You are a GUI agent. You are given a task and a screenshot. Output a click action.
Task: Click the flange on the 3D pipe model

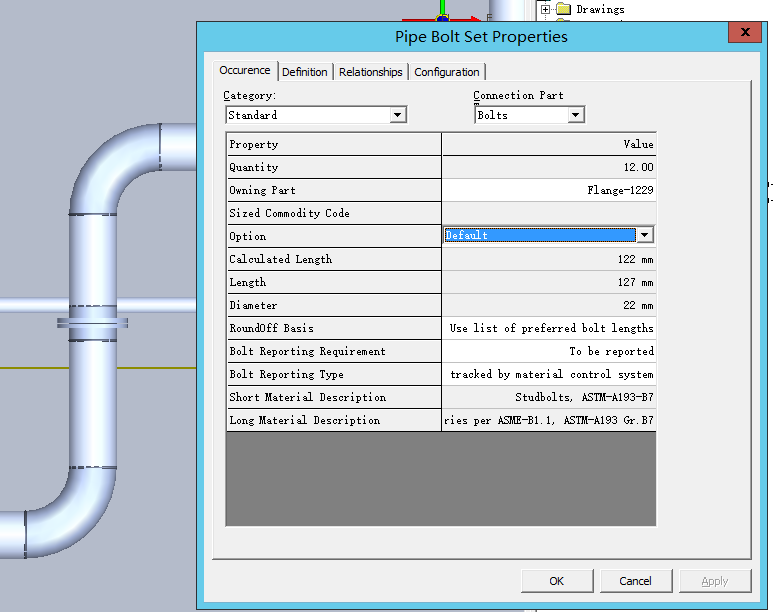[92, 323]
